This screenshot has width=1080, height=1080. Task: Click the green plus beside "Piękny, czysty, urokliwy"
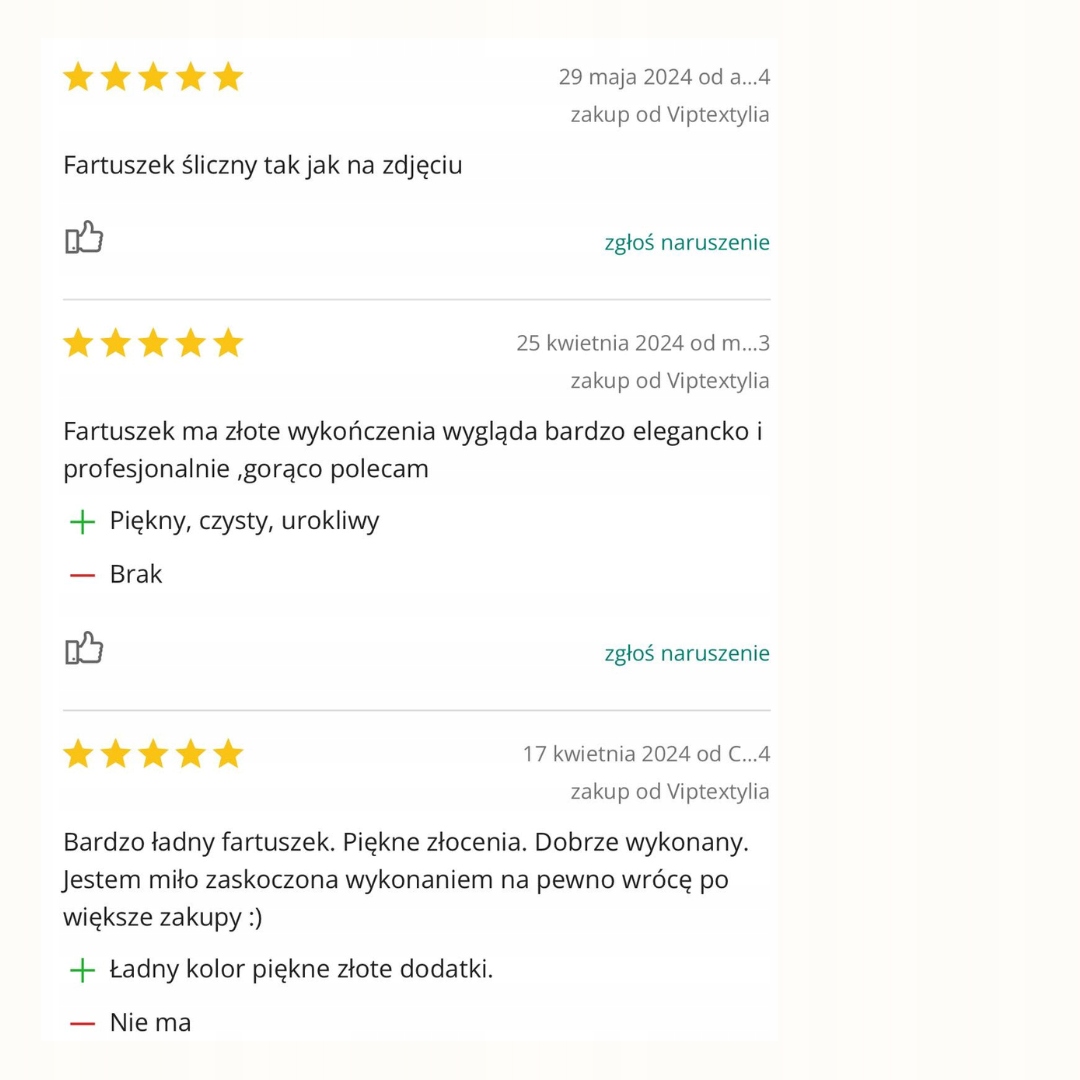click(x=82, y=522)
